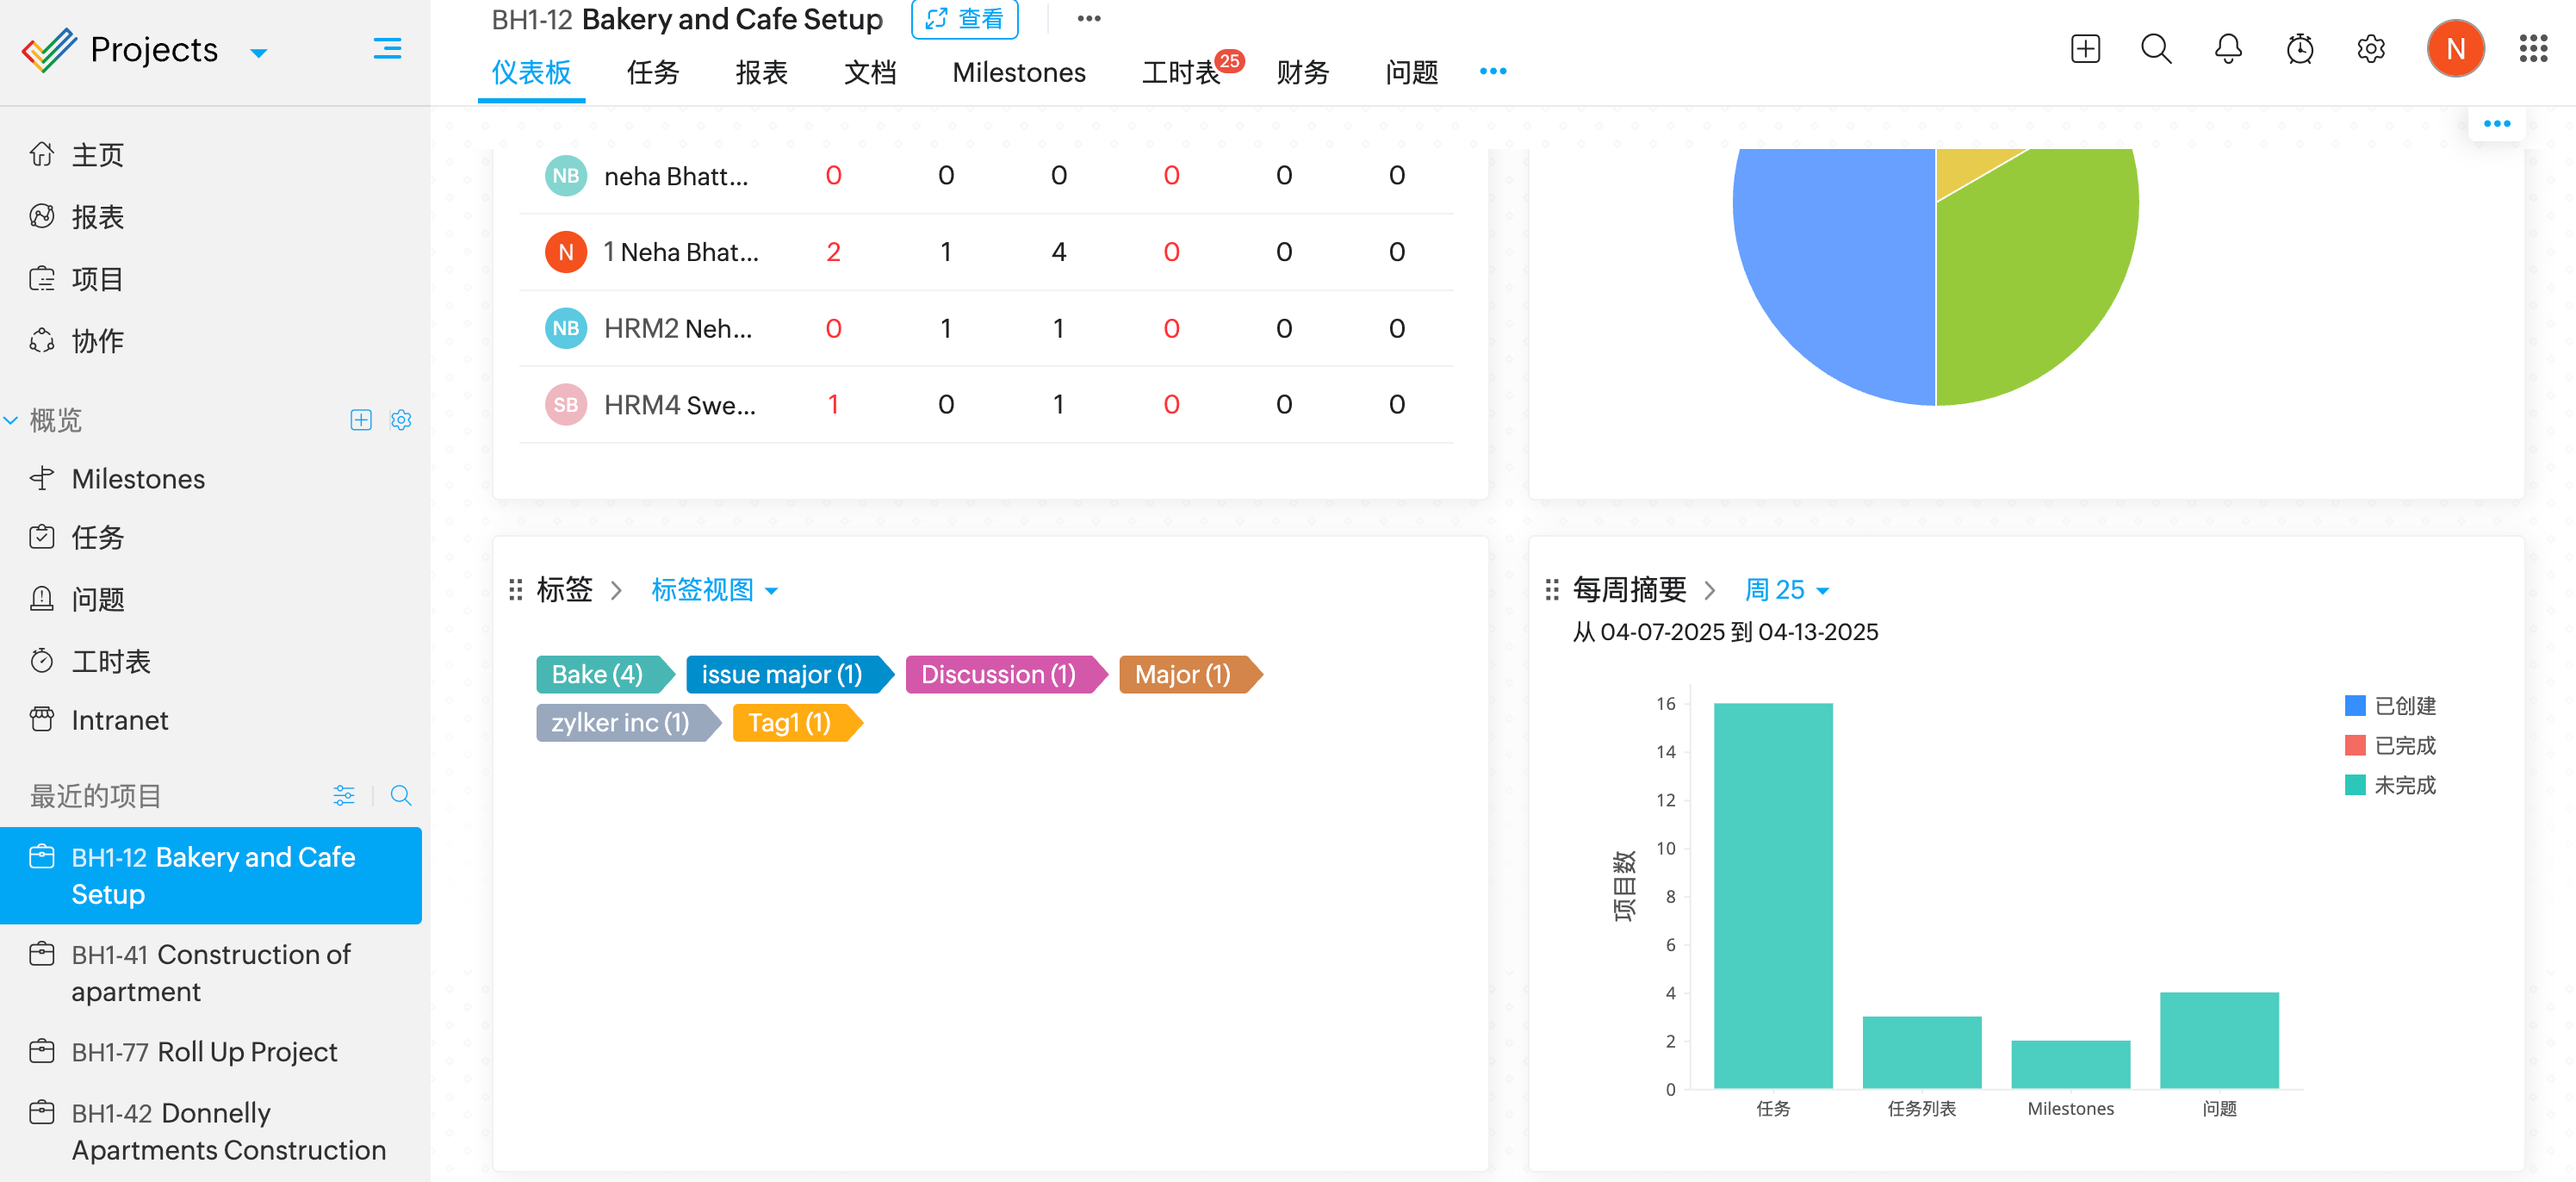
Task: Open the global search magnifier icon
Action: pos(2155,49)
